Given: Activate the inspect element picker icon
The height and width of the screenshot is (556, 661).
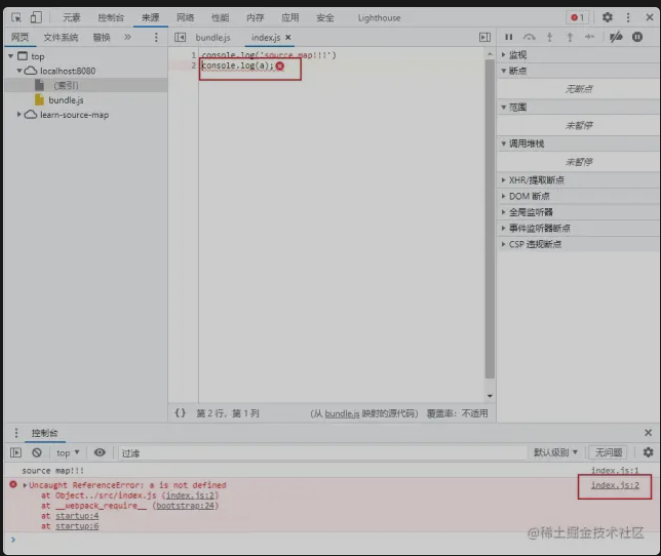Looking at the screenshot, I should coord(16,18).
